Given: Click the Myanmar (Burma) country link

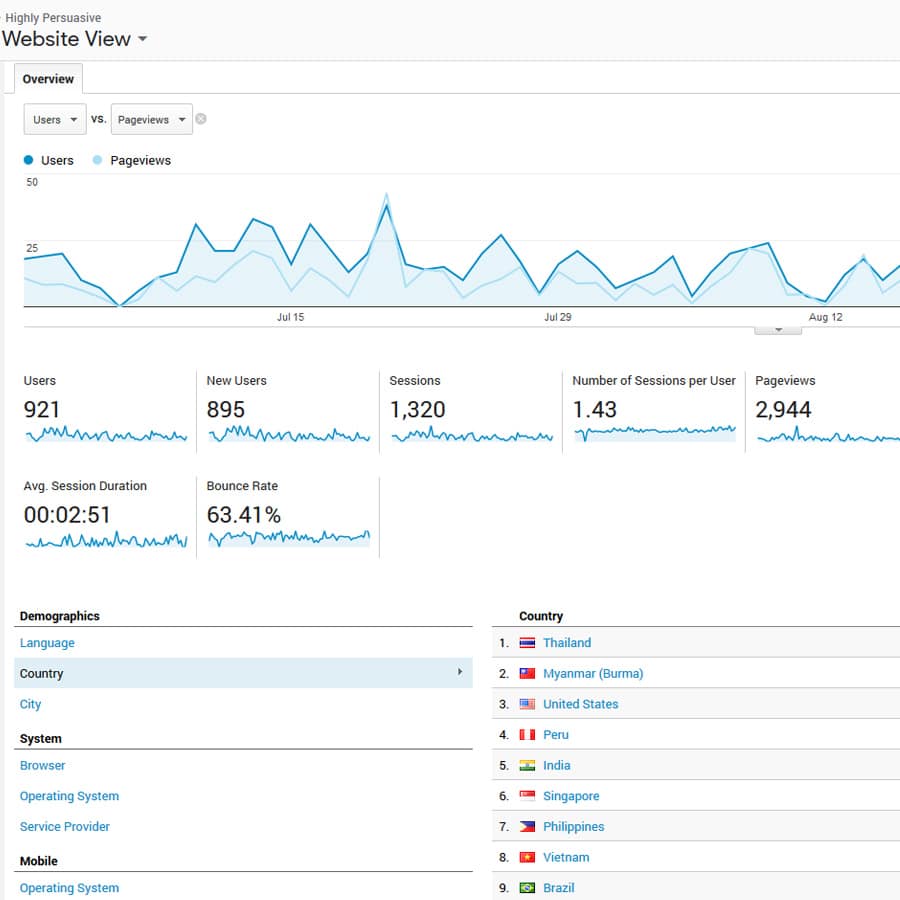Looking at the screenshot, I should pyautogui.click(x=593, y=673).
